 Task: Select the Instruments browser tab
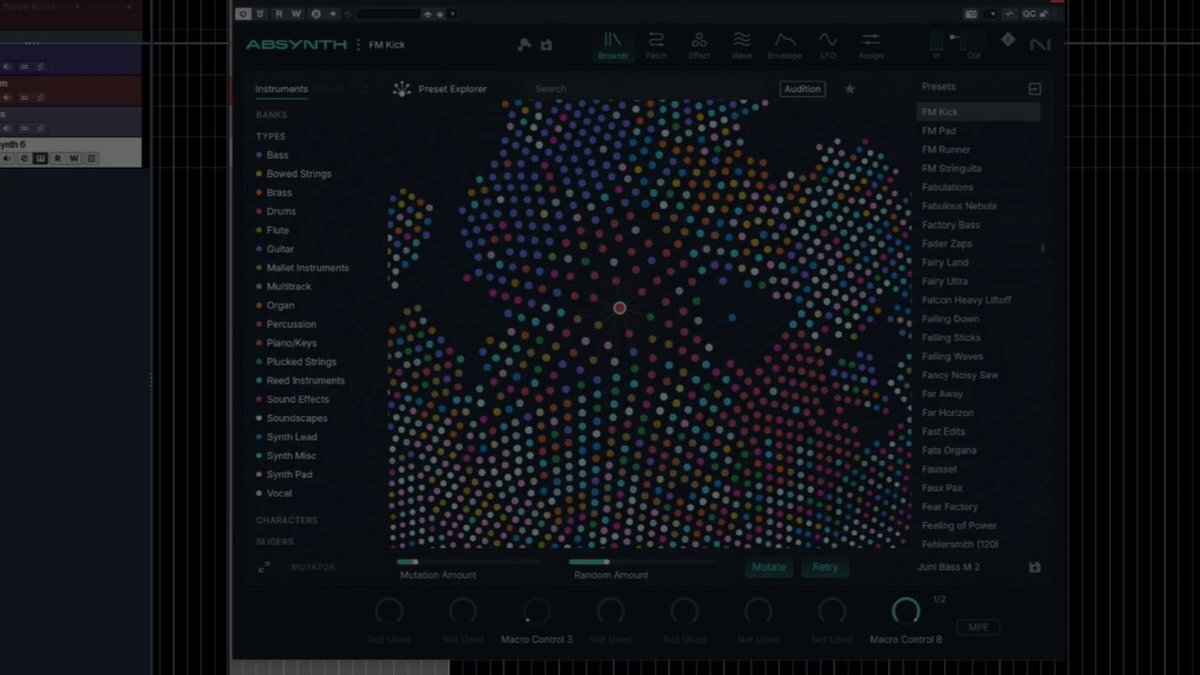coord(281,89)
